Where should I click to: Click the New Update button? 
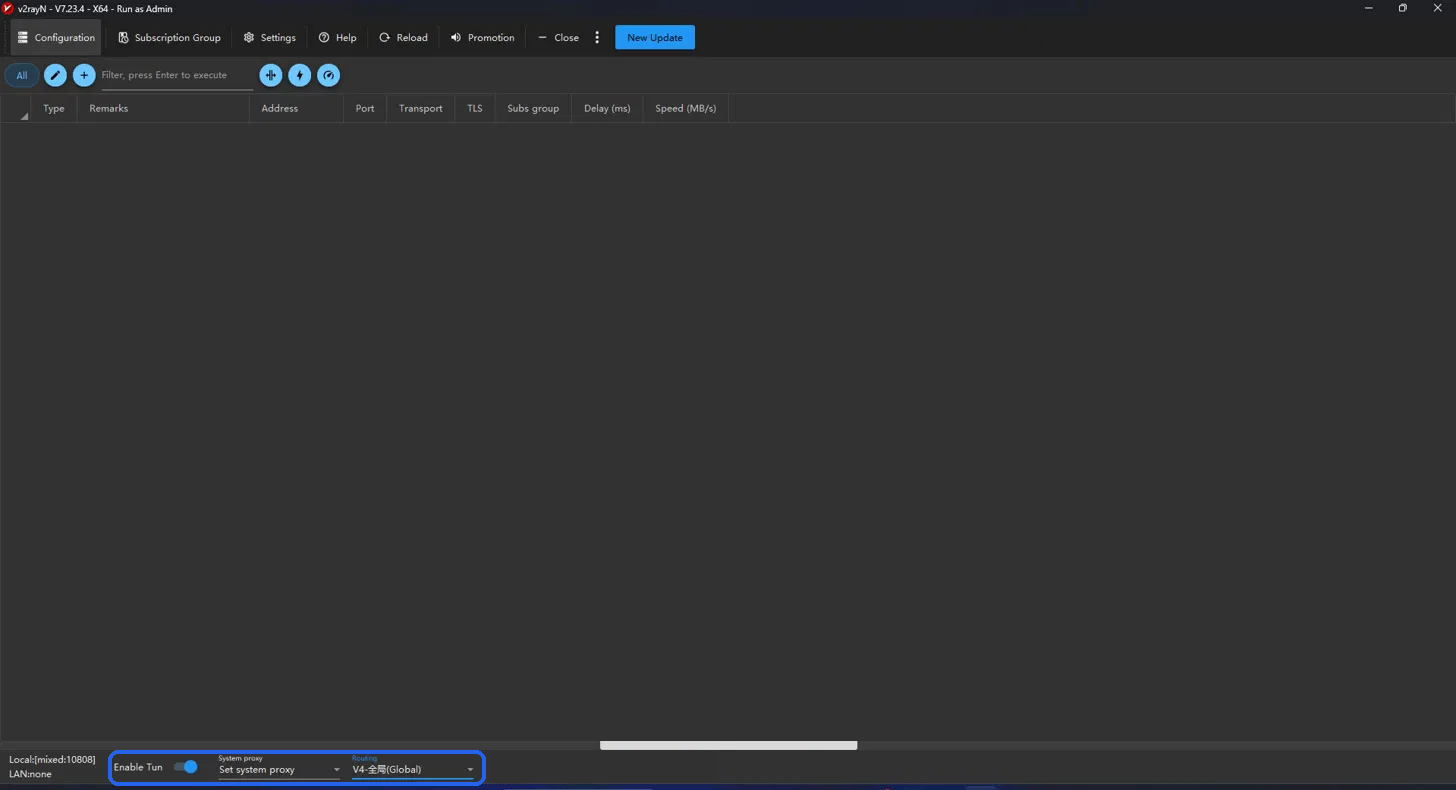(x=655, y=37)
